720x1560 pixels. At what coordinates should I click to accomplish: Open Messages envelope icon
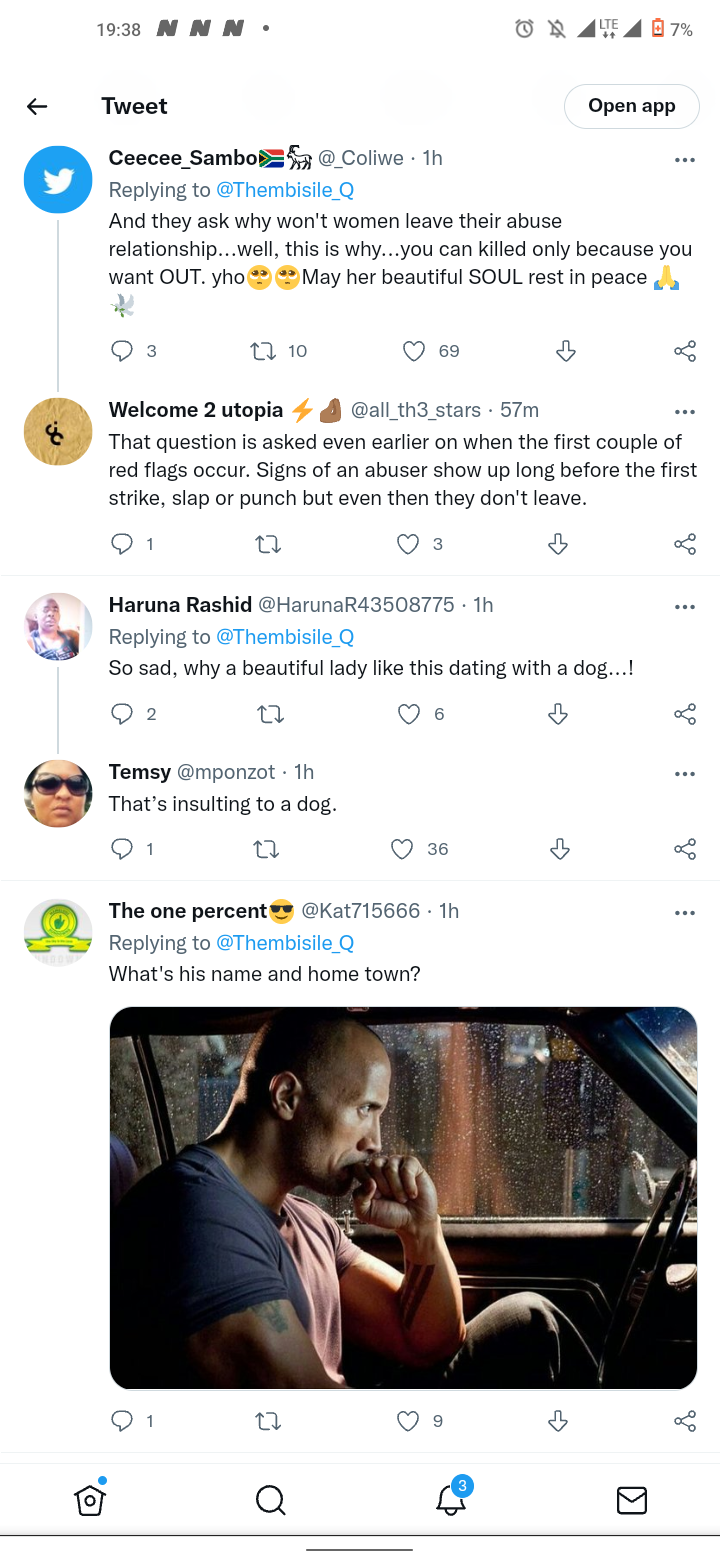click(631, 1500)
